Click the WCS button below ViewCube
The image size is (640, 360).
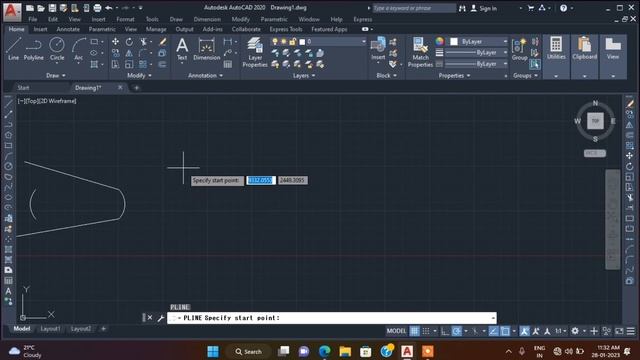pos(595,153)
